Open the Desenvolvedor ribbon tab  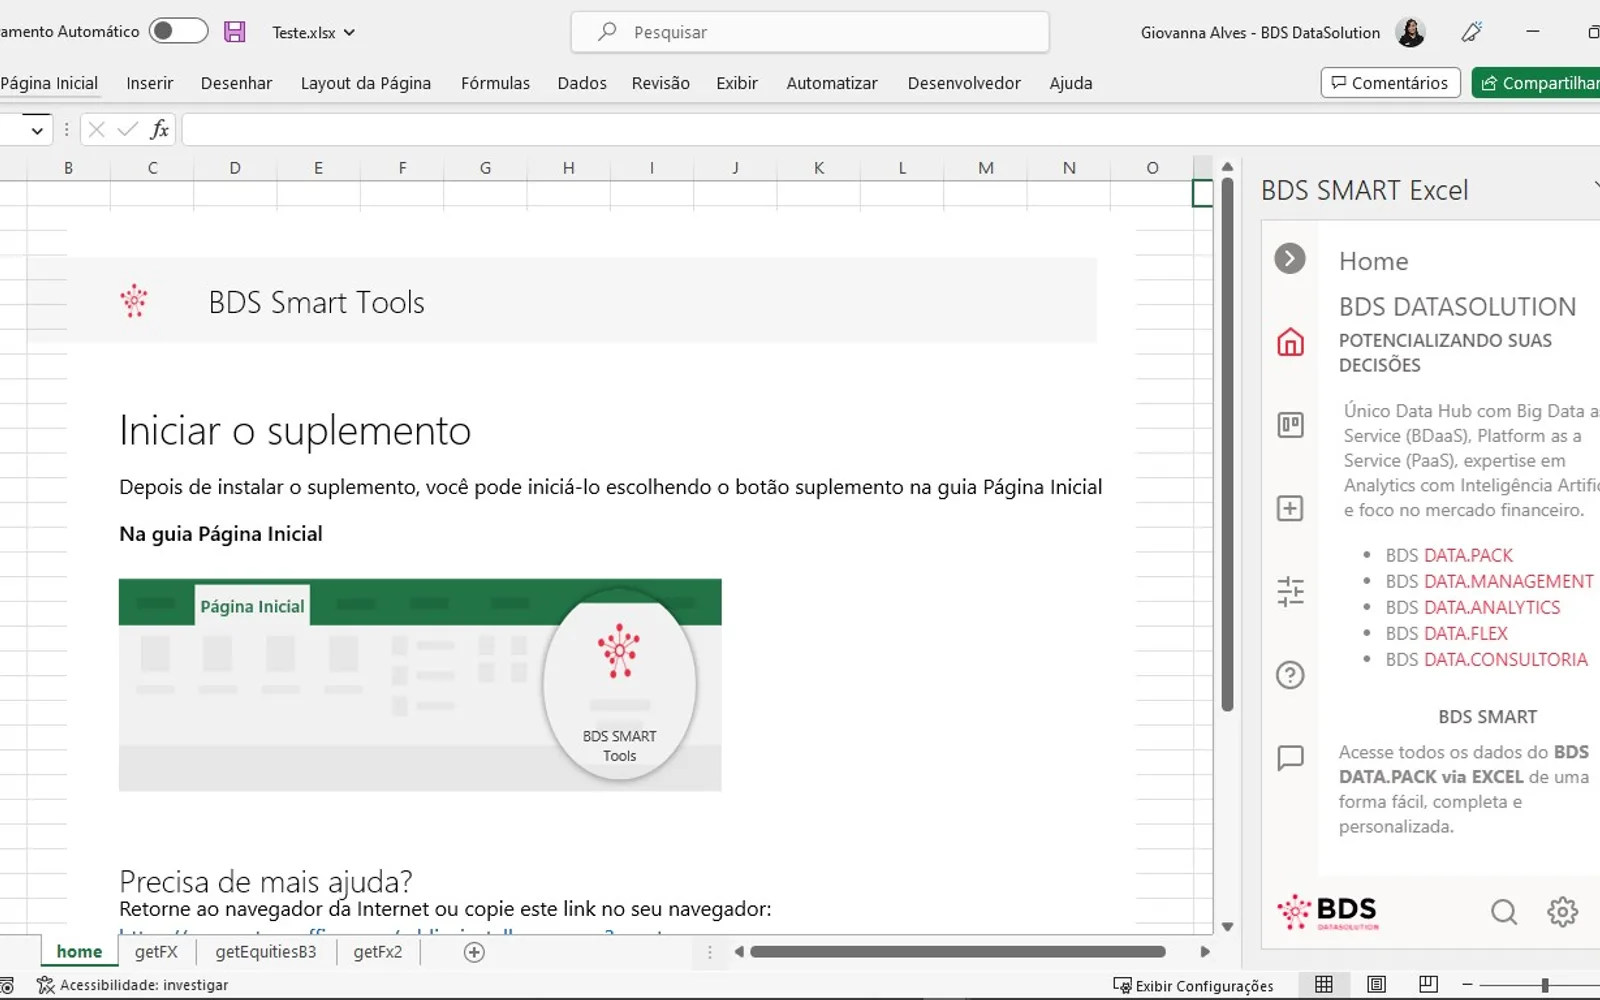click(964, 83)
